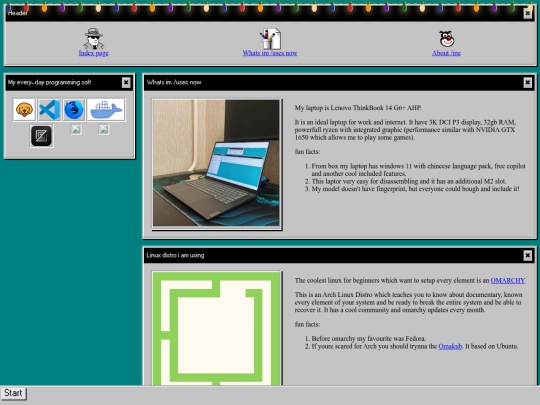Click the first 'fun facts:' text under laptop description
The width and height of the screenshot is (540, 405).
click(x=307, y=152)
